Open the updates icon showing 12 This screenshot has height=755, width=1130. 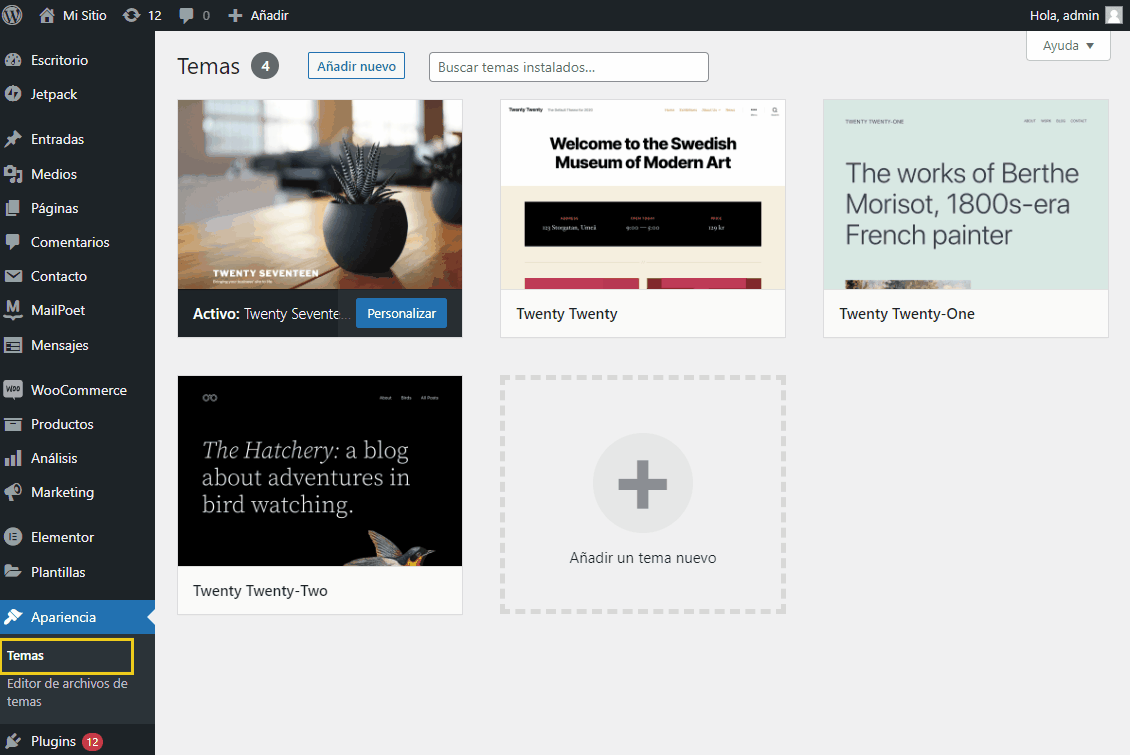[x=131, y=15]
